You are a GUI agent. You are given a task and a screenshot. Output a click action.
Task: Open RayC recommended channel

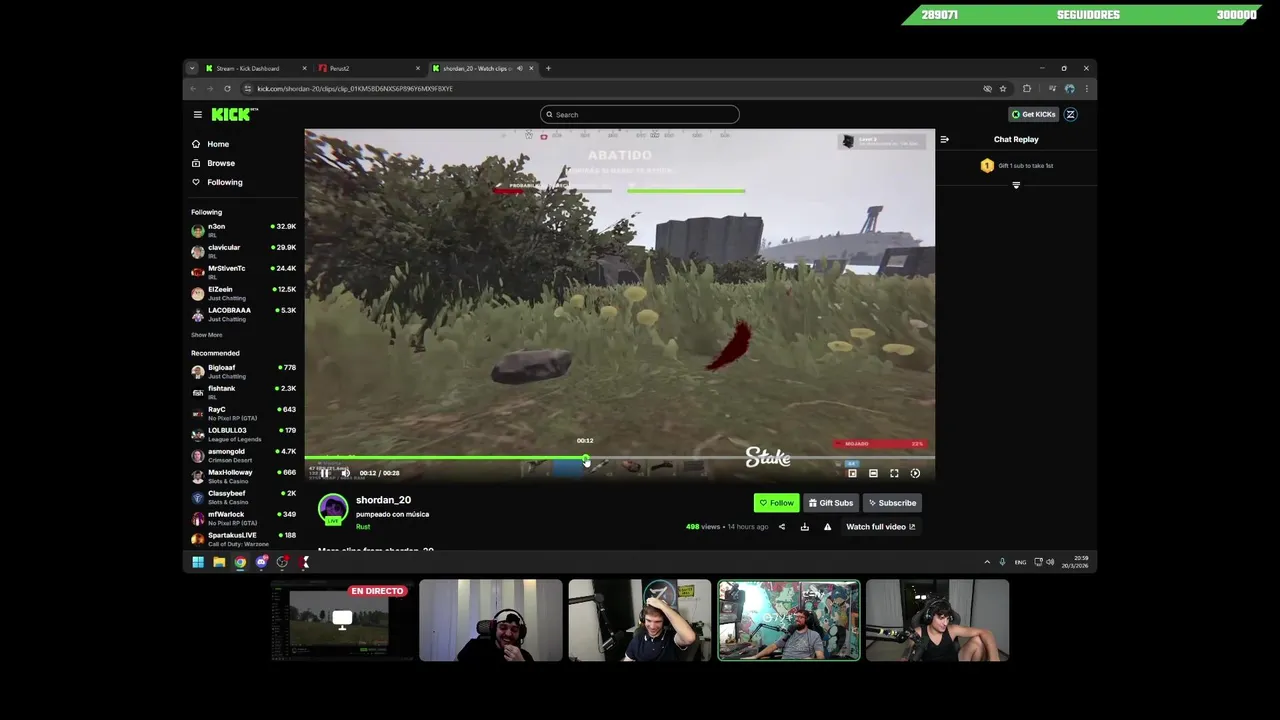[x=244, y=413]
